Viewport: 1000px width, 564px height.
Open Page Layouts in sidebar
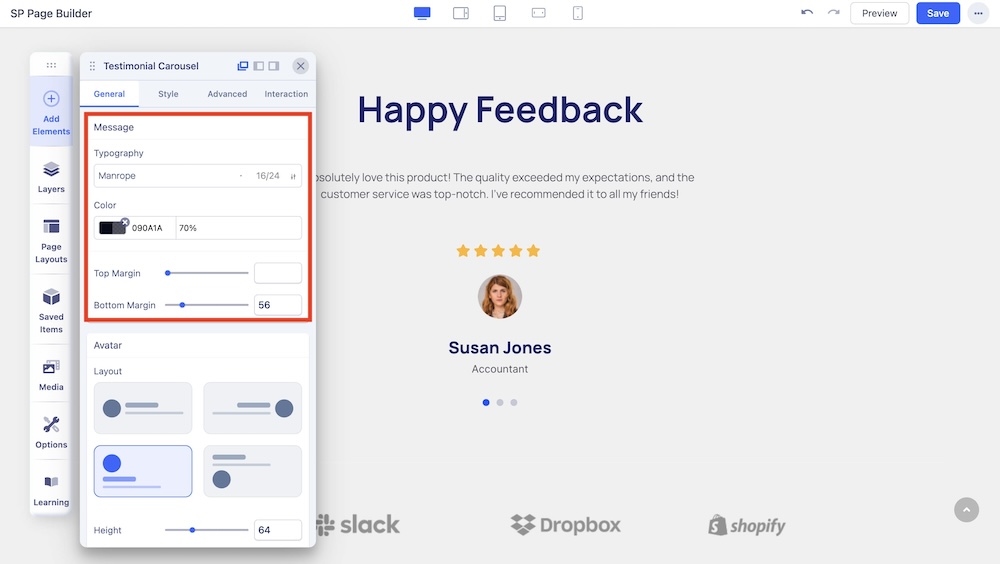point(51,240)
